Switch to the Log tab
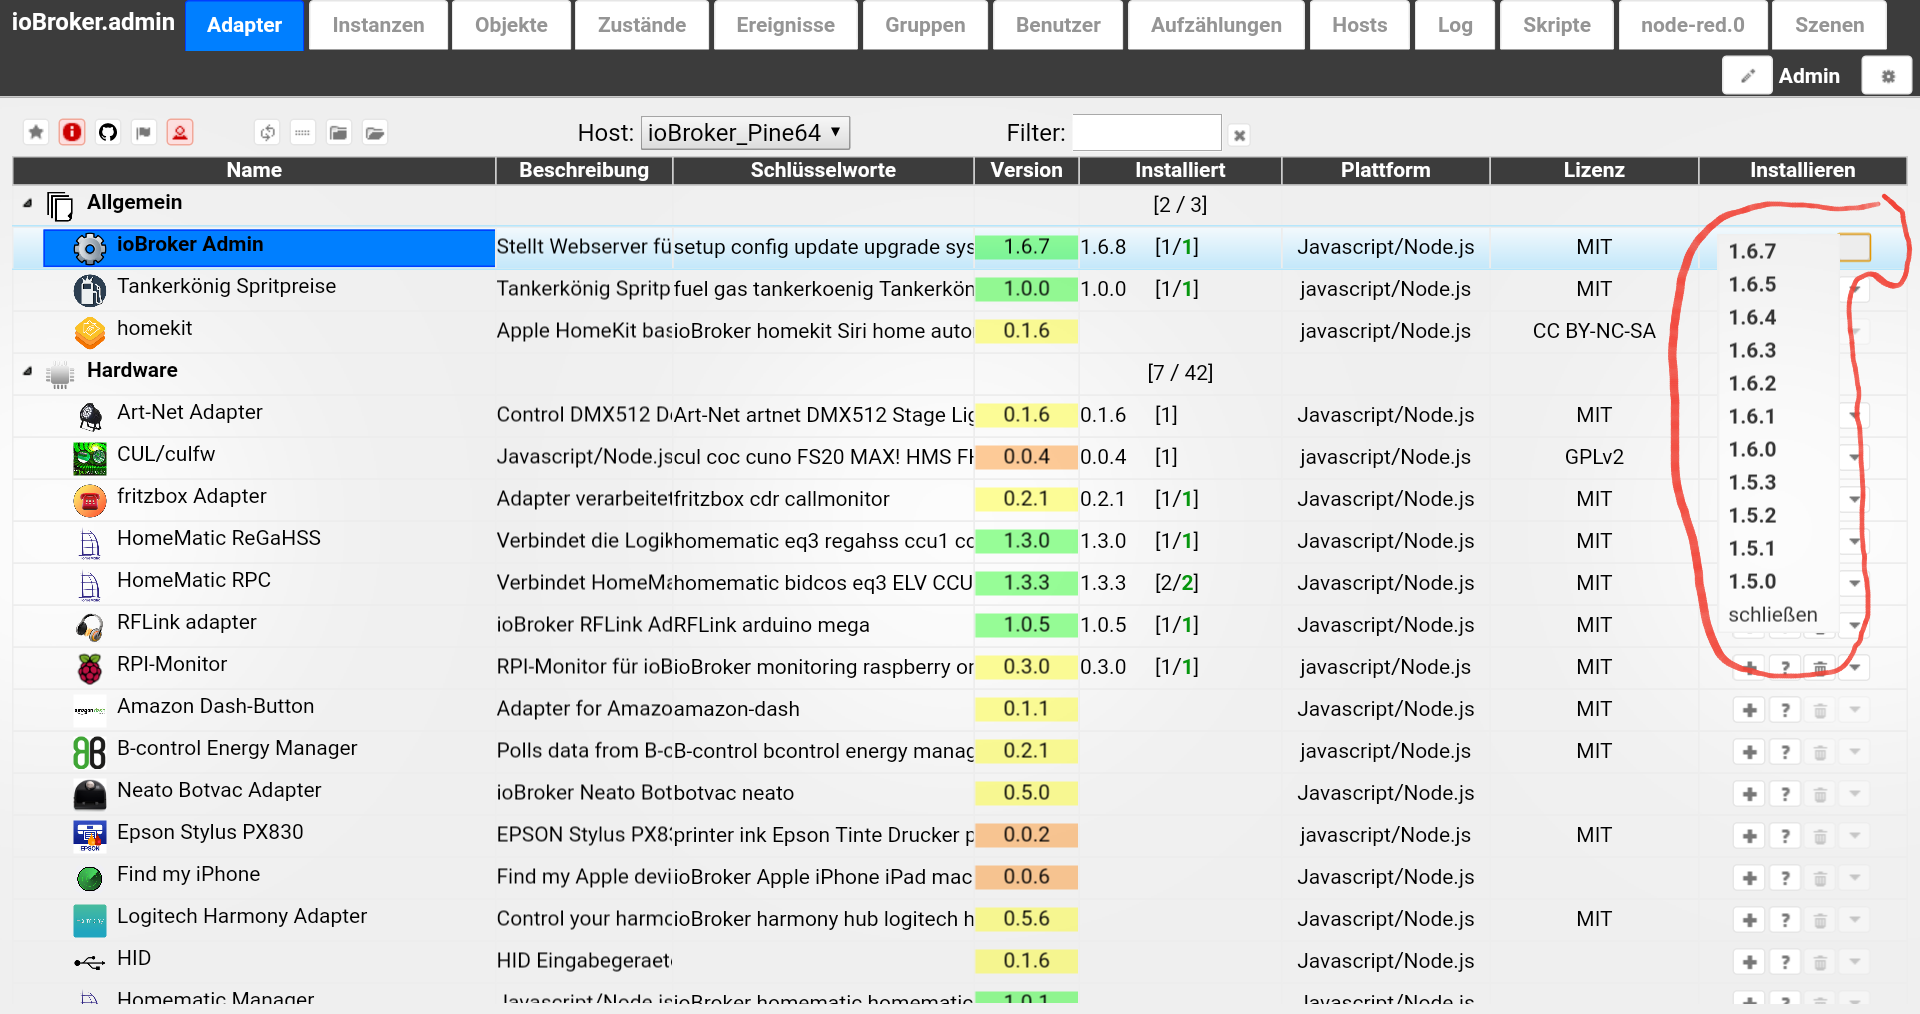 [1455, 25]
